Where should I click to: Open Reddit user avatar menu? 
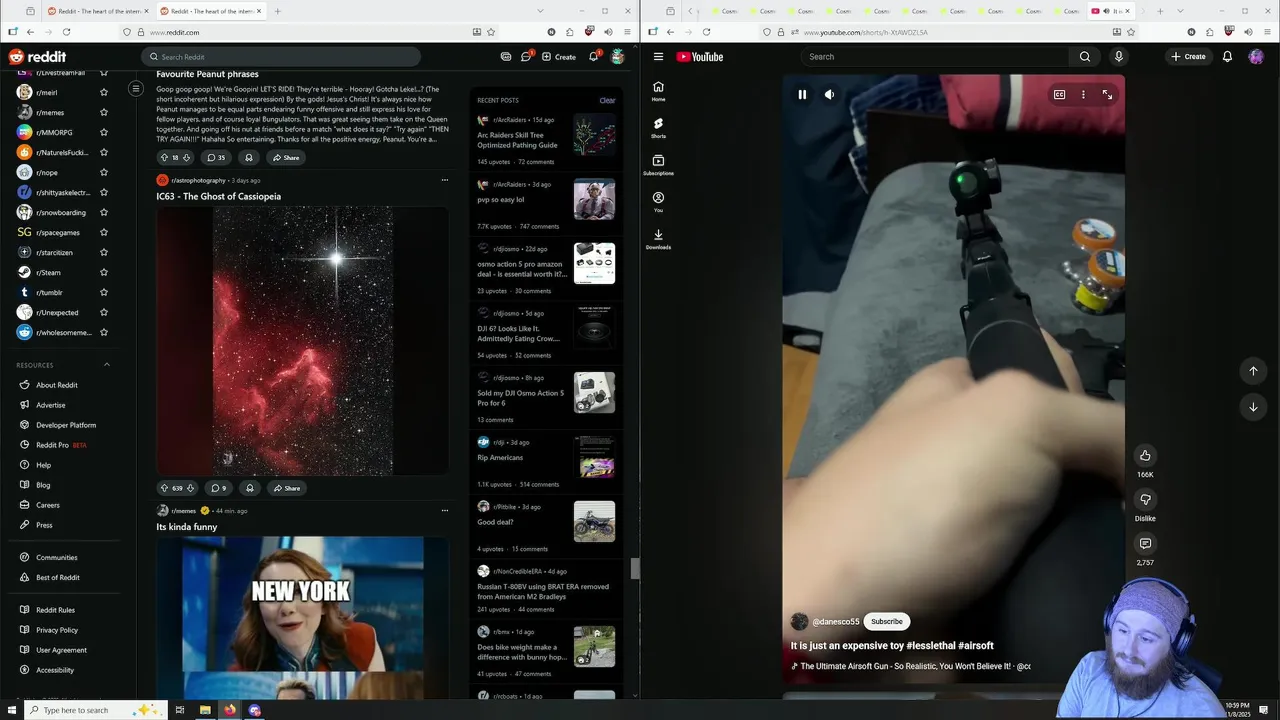click(x=618, y=57)
